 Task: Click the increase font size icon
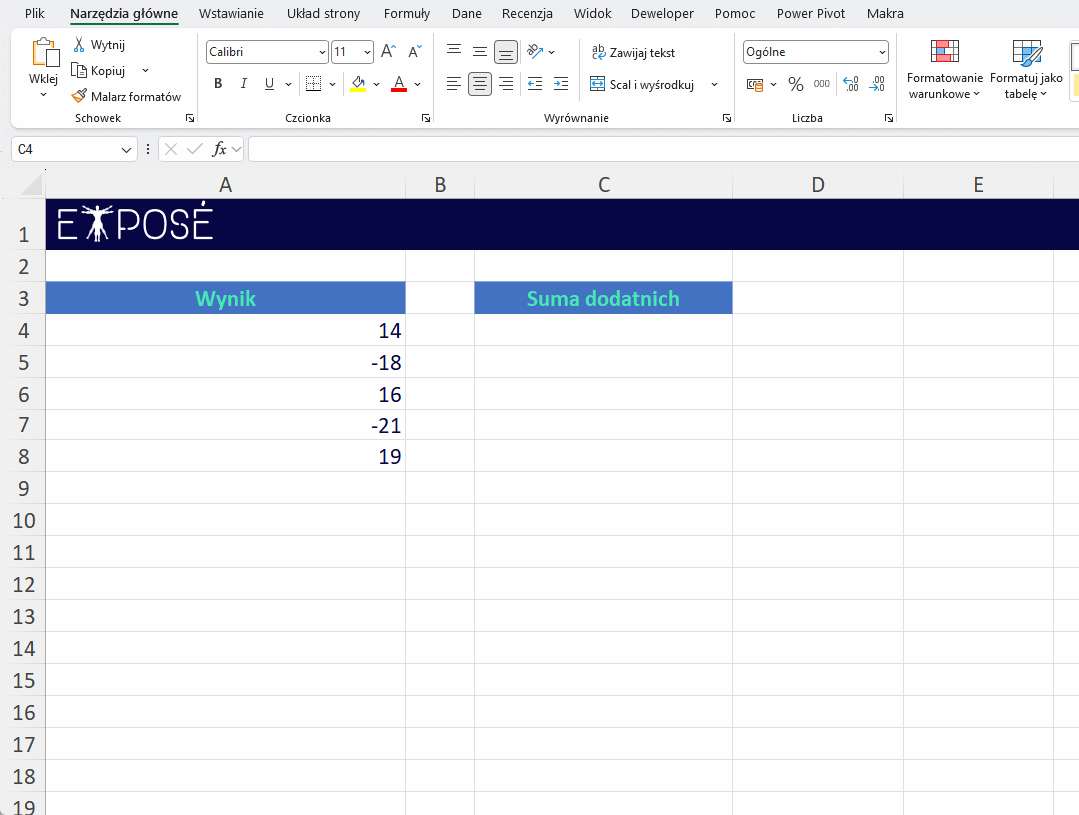tap(388, 52)
